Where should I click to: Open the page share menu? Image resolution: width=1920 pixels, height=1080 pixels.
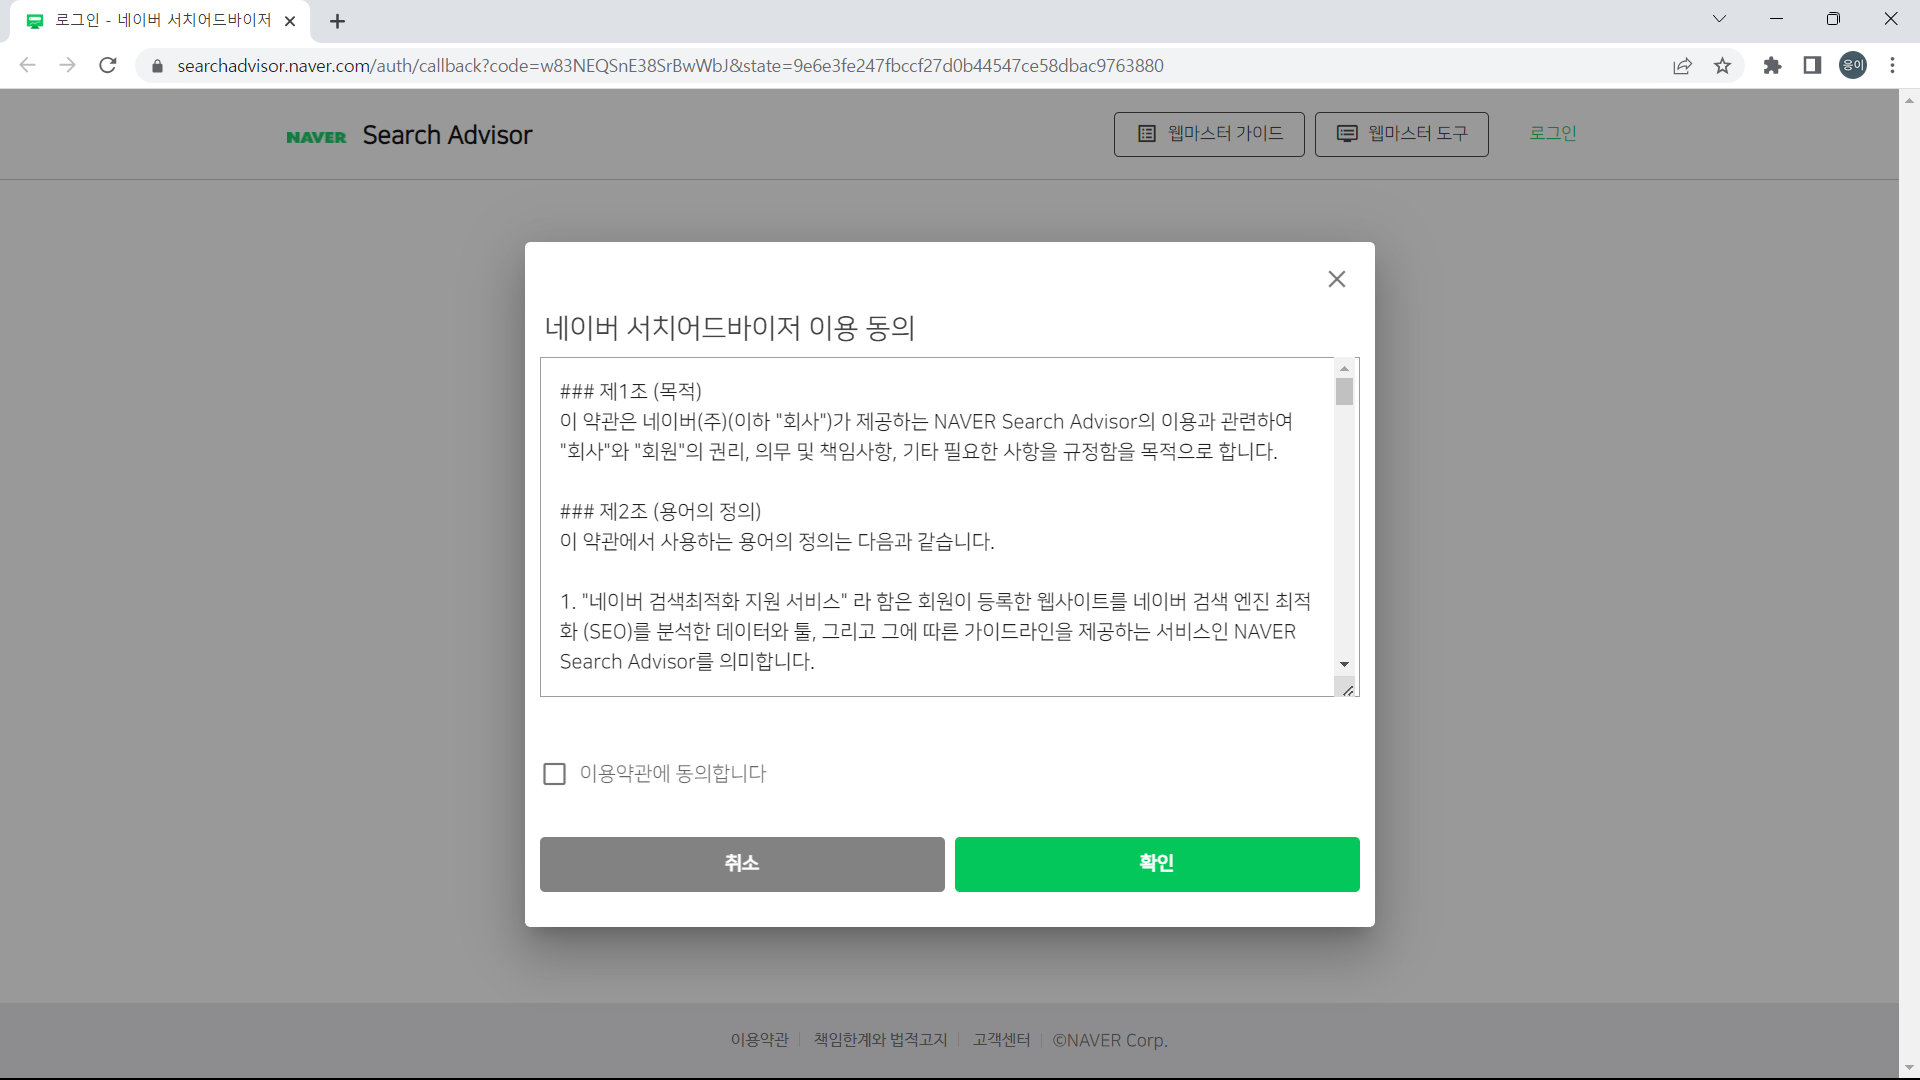click(1682, 65)
